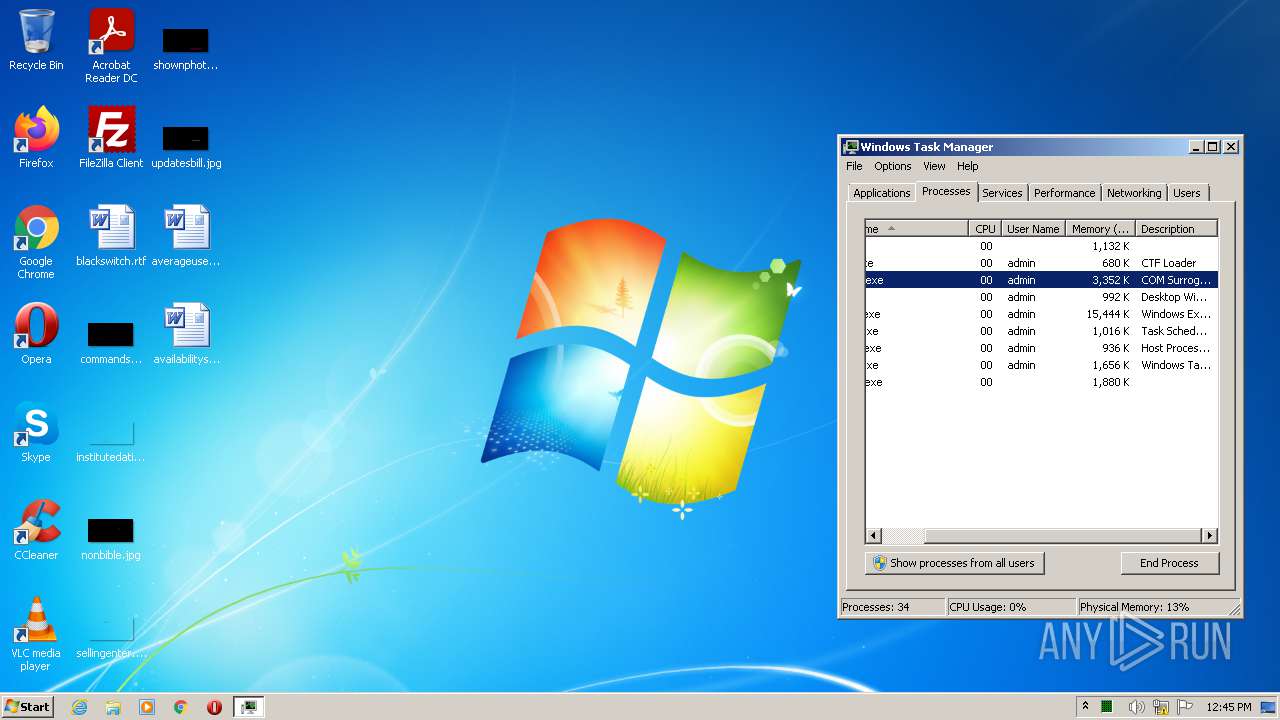This screenshot has width=1280, height=720.
Task: Select the Windows Ex... process row
Action: tap(1041, 314)
